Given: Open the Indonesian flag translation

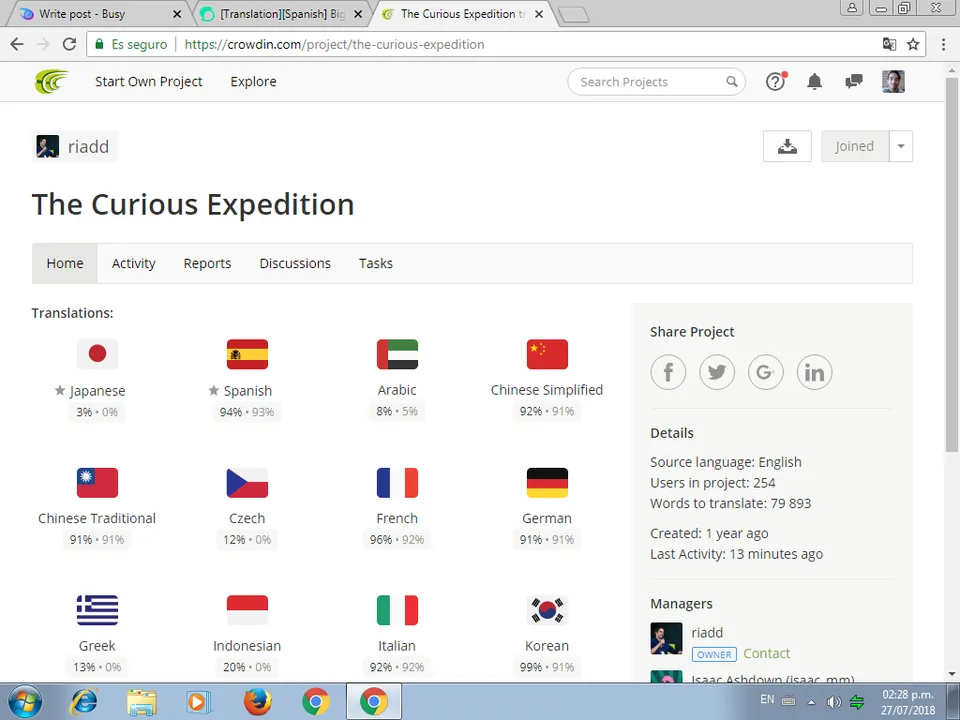Looking at the screenshot, I should point(247,610).
